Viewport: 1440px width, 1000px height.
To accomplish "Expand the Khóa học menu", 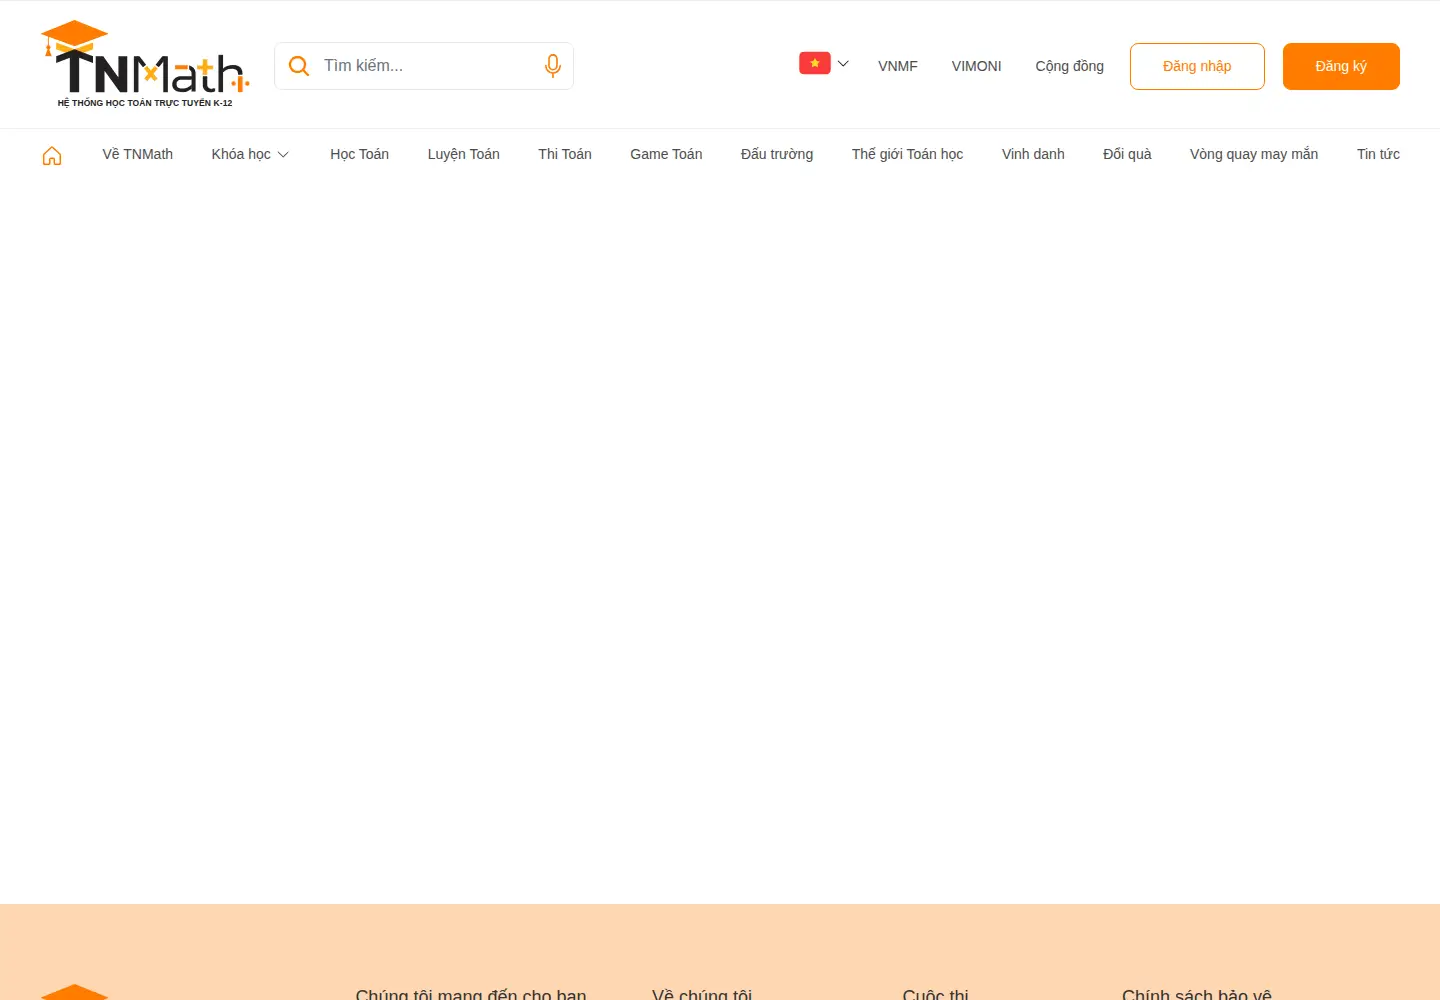I will (x=250, y=154).
